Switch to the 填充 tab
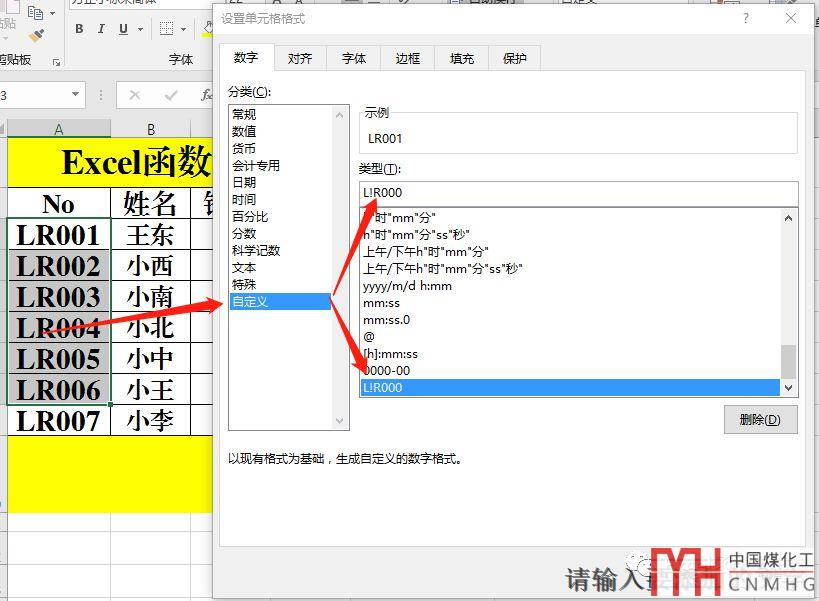The height and width of the screenshot is (601, 819). click(x=462, y=58)
